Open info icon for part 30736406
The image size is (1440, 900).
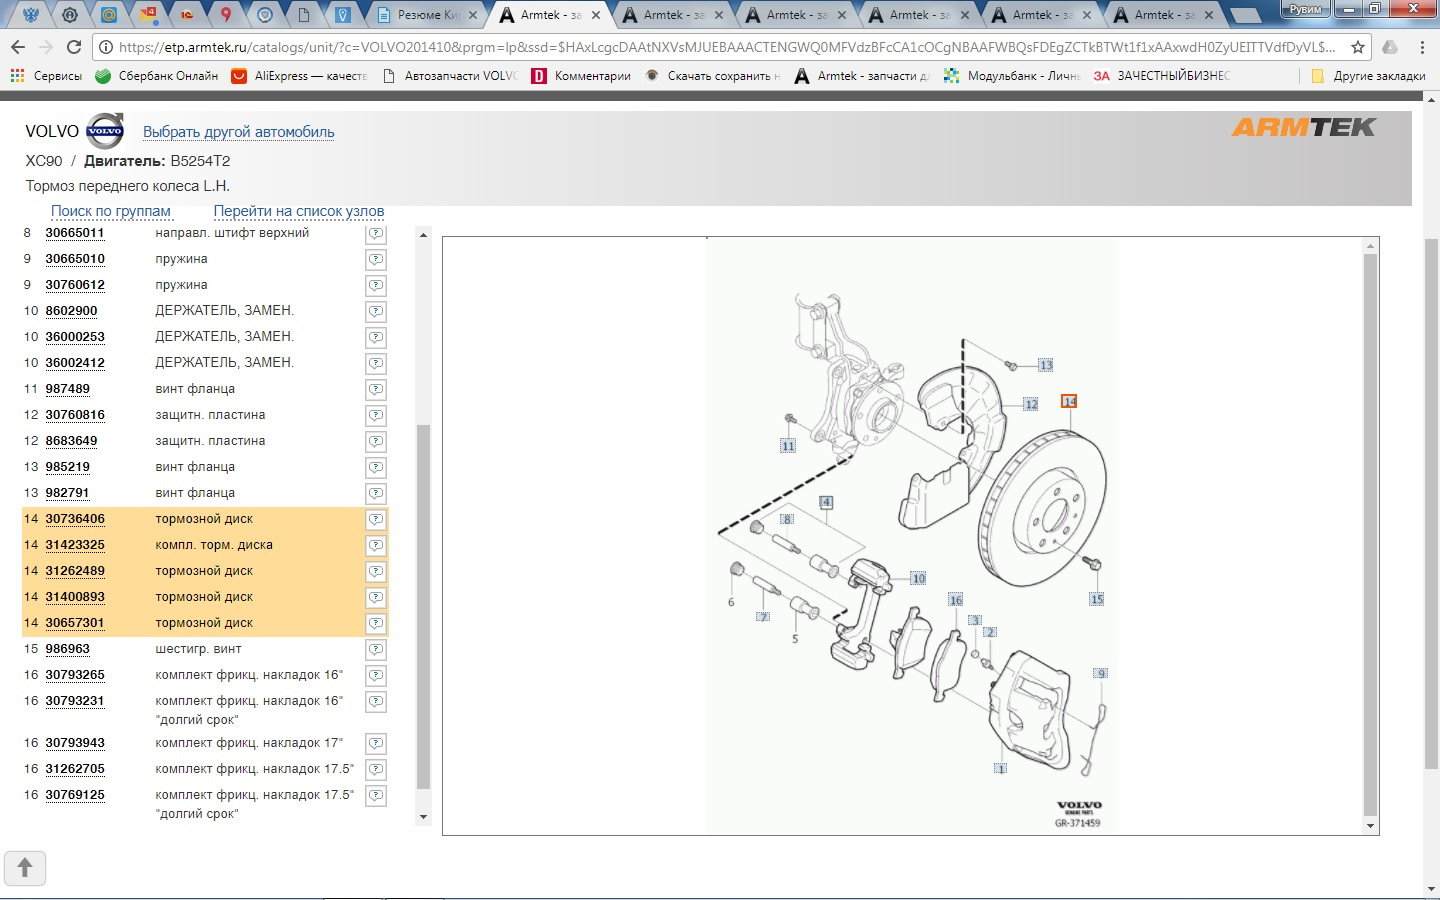[376, 519]
